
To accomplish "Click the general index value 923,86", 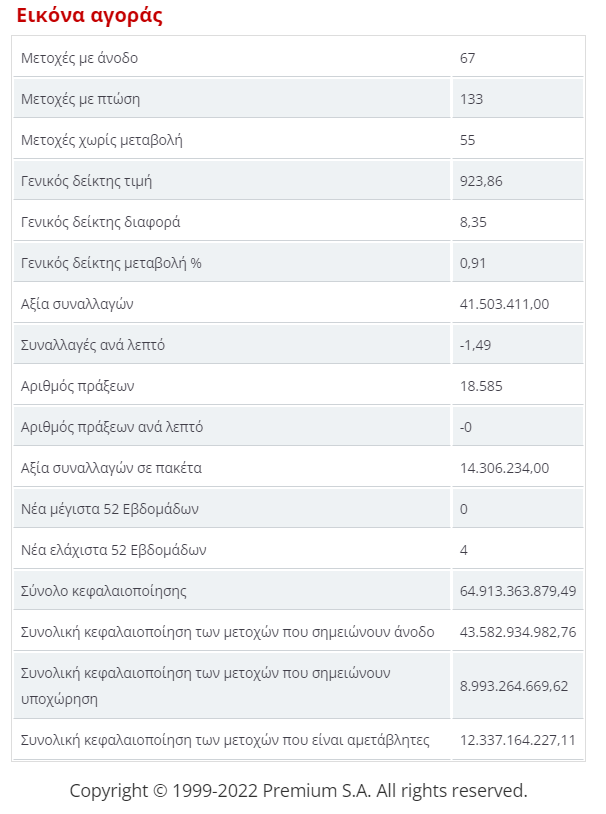I will pos(481,181).
